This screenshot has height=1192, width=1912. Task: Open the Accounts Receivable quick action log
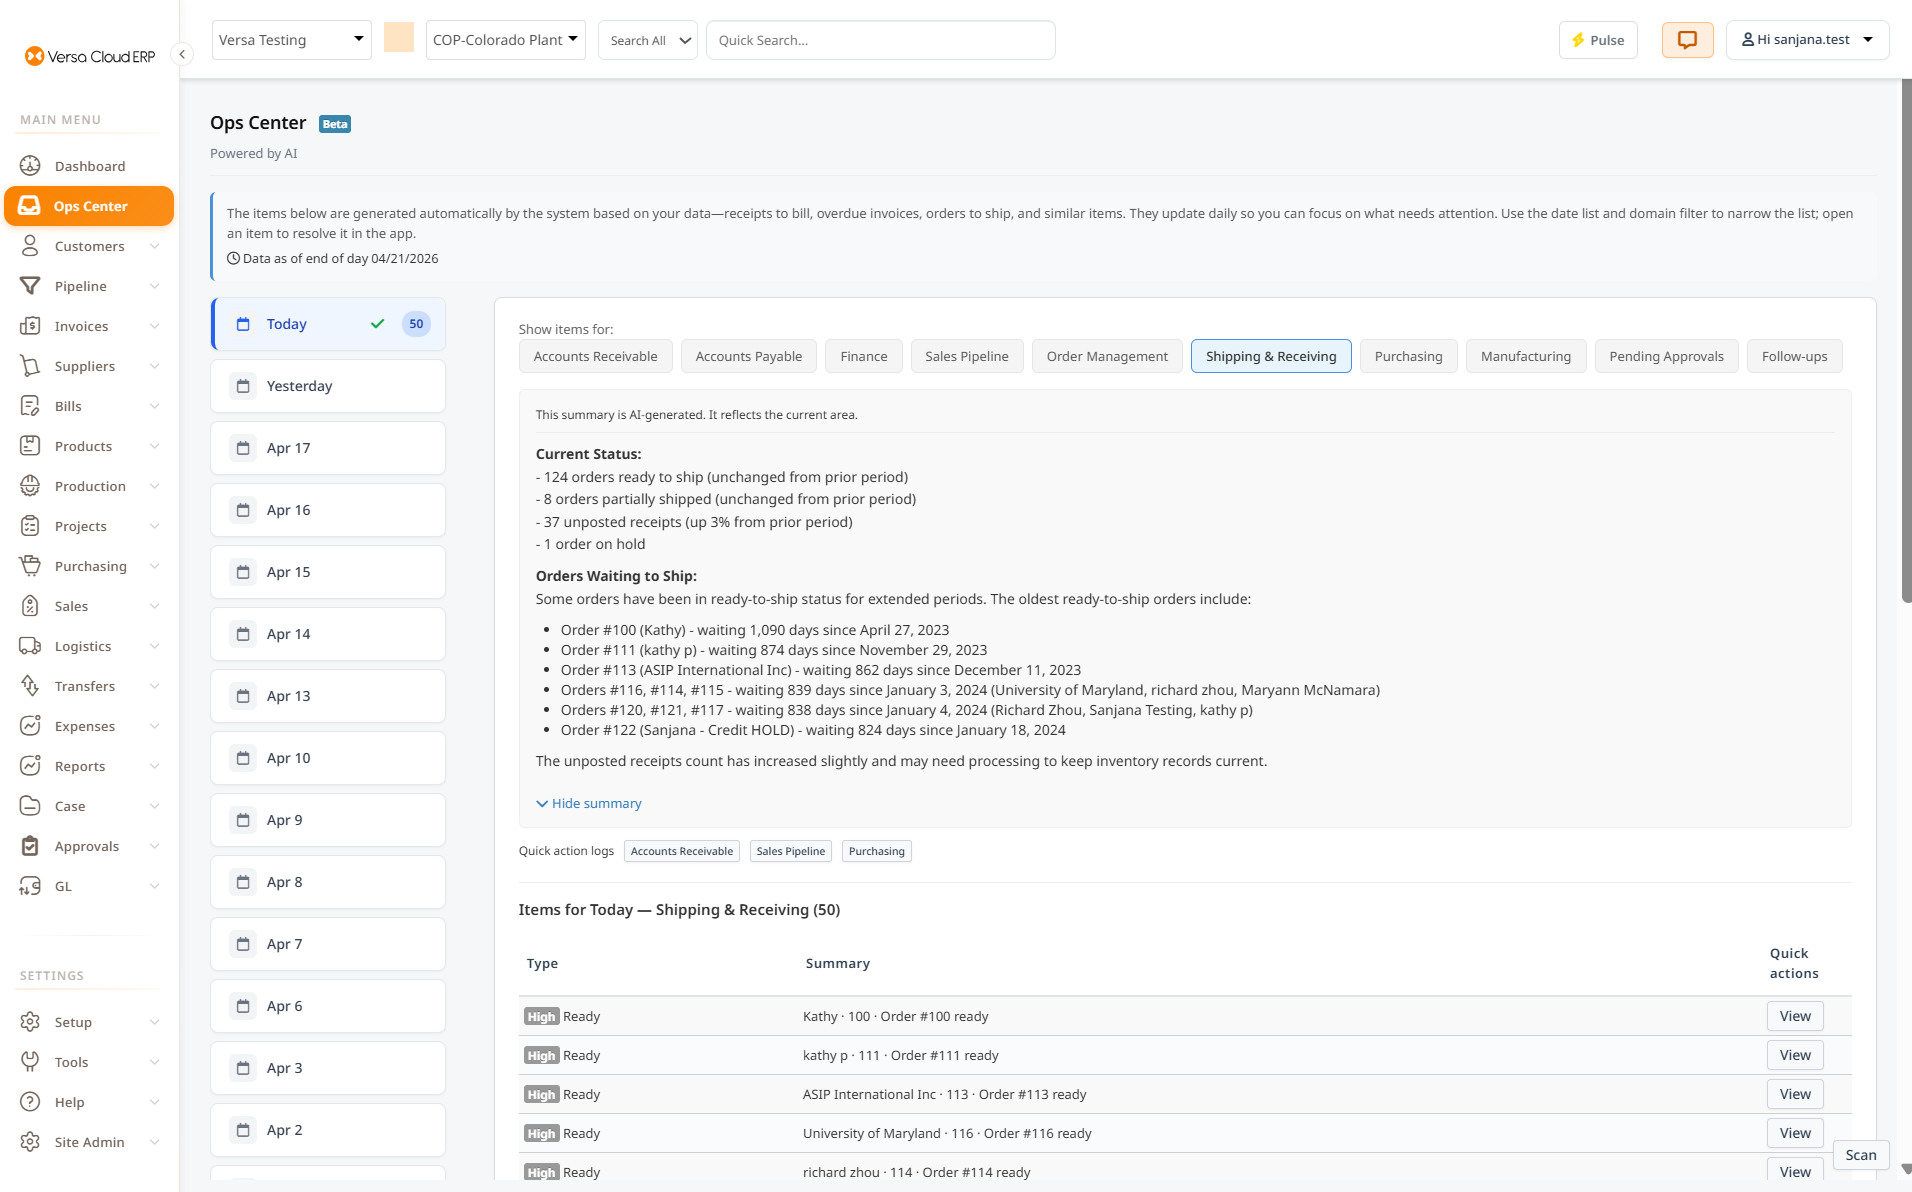click(x=682, y=851)
